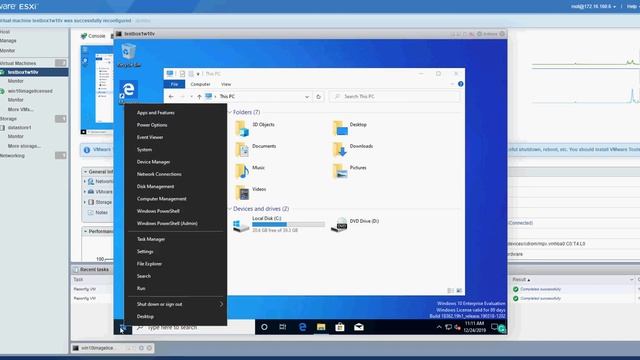
Task: Select the Videos folder
Action: pyautogui.click(x=251, y=193)
